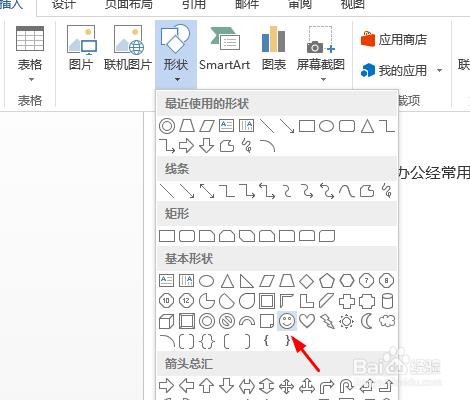Open the 引用 references tab
Viewport: 470px width, 400px height.
pyautogui.click(x=194, y=5)
